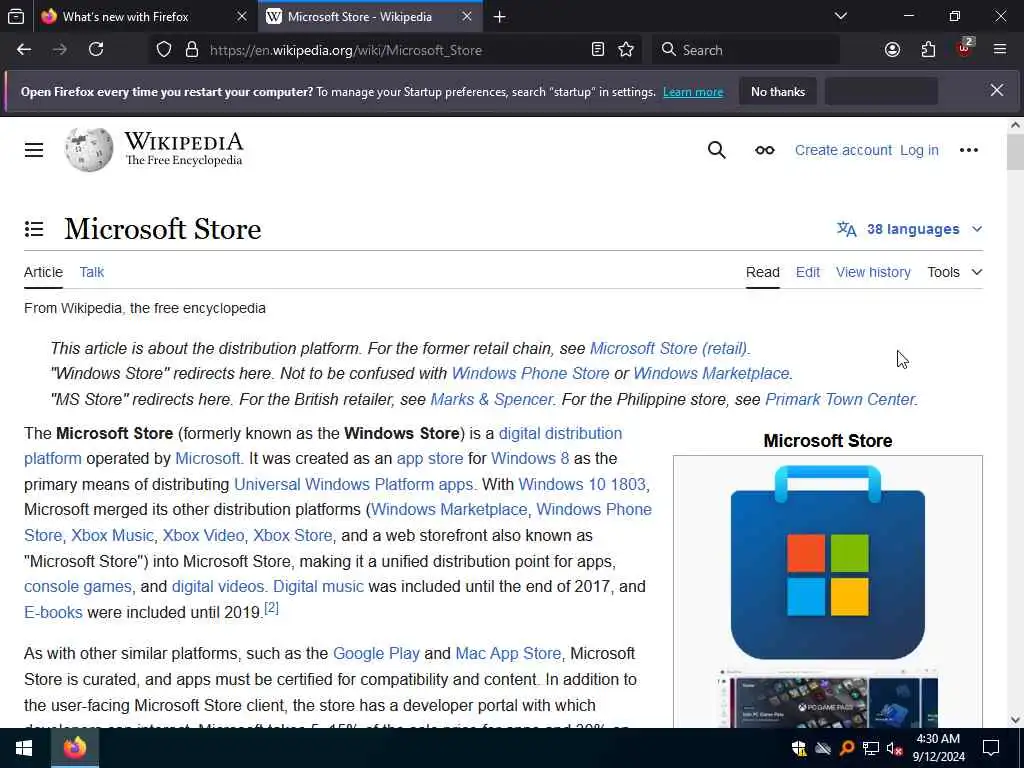Open Windows Security tray icon

pos(798,748)
